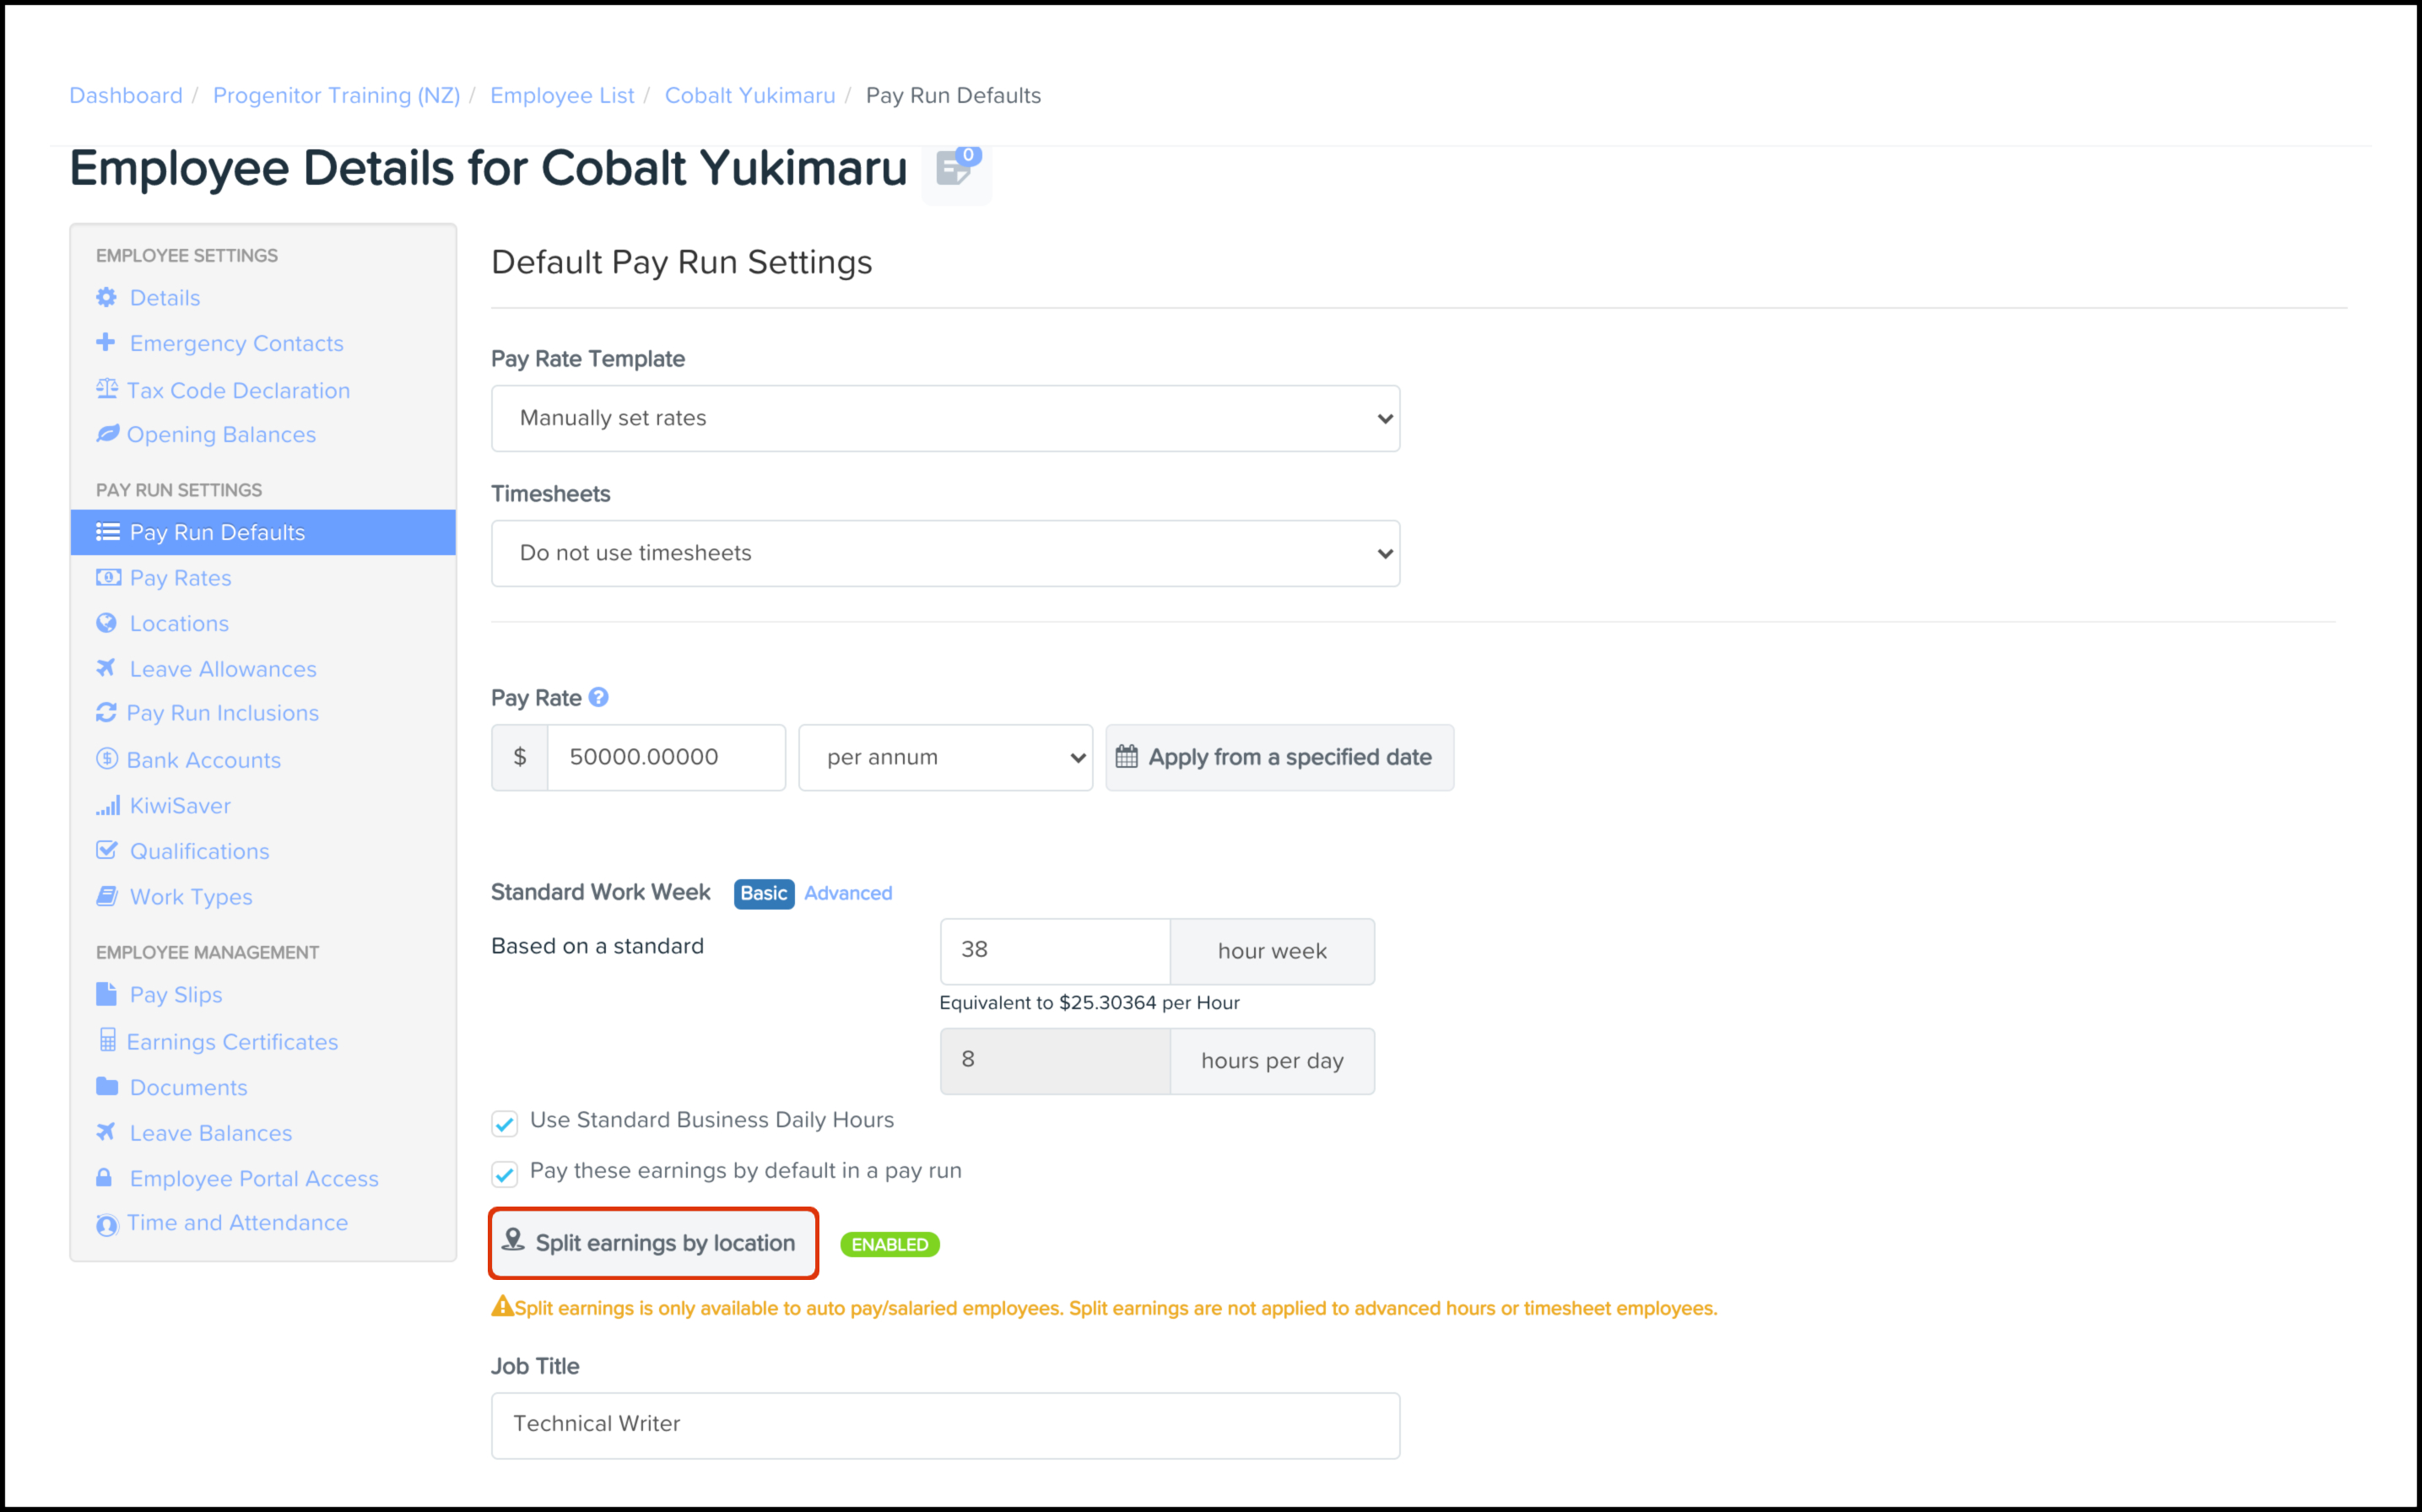Click the KiwiSaver signal bars icon
The width and height of the screenshot is (2422, 1512).
tap(107, 805)
